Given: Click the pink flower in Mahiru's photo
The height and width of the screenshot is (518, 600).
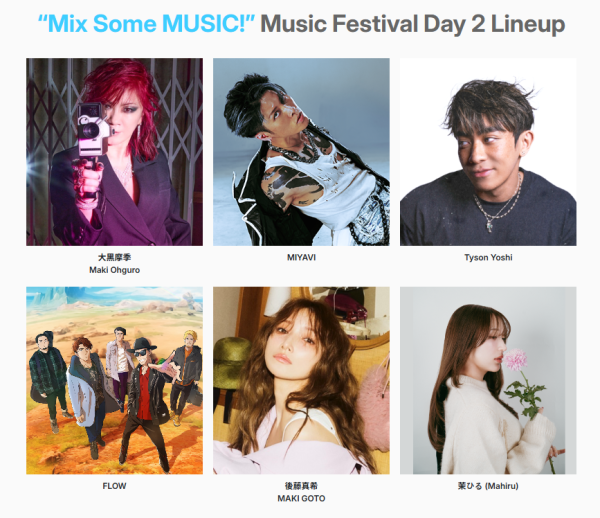Looking at the screenshot, I should [514, 360].
